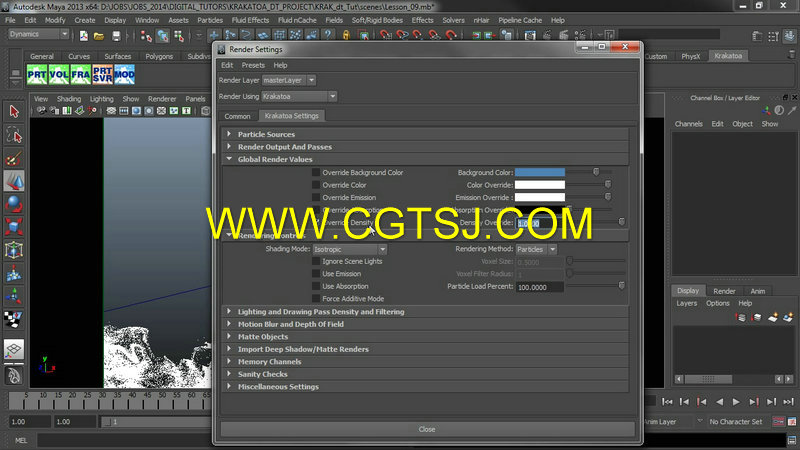This screenshot has width=800, height=450.
Task: Open Edit menu in Render Settings
Action: click(x=227, y=65)
